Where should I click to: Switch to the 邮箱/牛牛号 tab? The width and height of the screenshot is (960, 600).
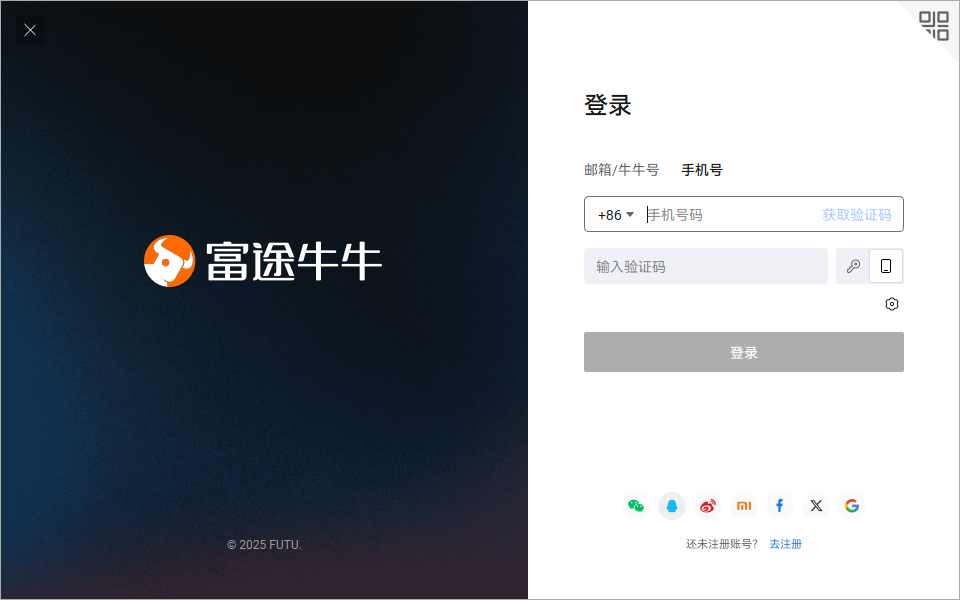pyautogui.click(x=621, y=170)
